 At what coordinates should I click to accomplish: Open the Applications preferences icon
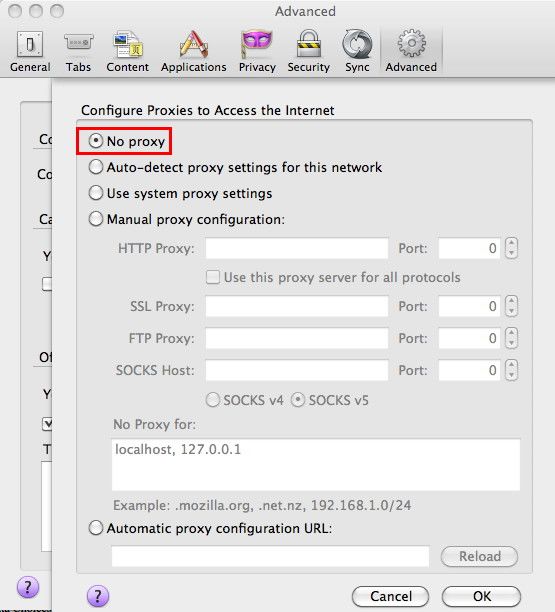click(x=194, y=44)
